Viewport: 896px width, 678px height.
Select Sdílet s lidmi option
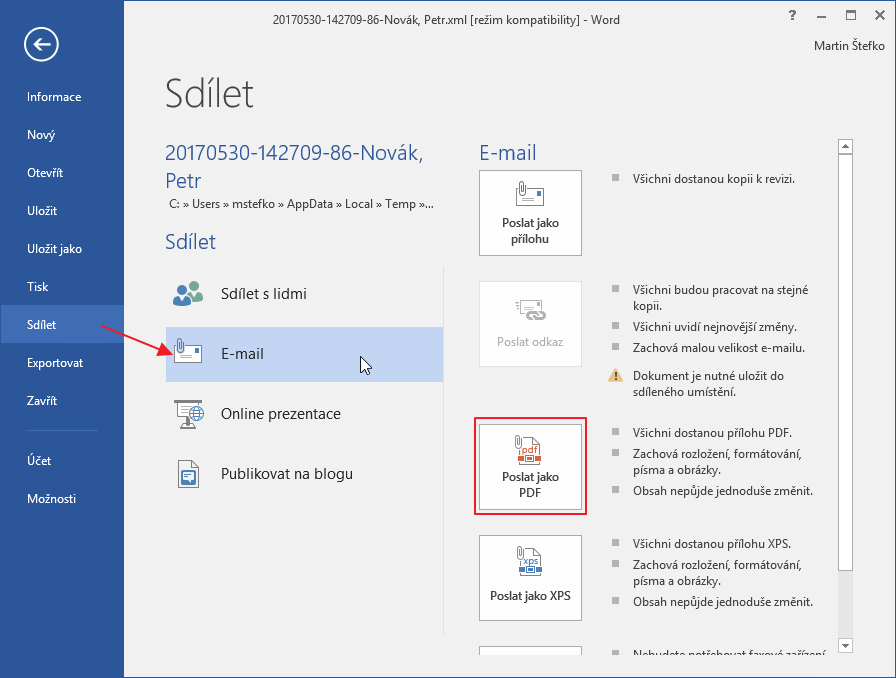(x=304, y=294)
